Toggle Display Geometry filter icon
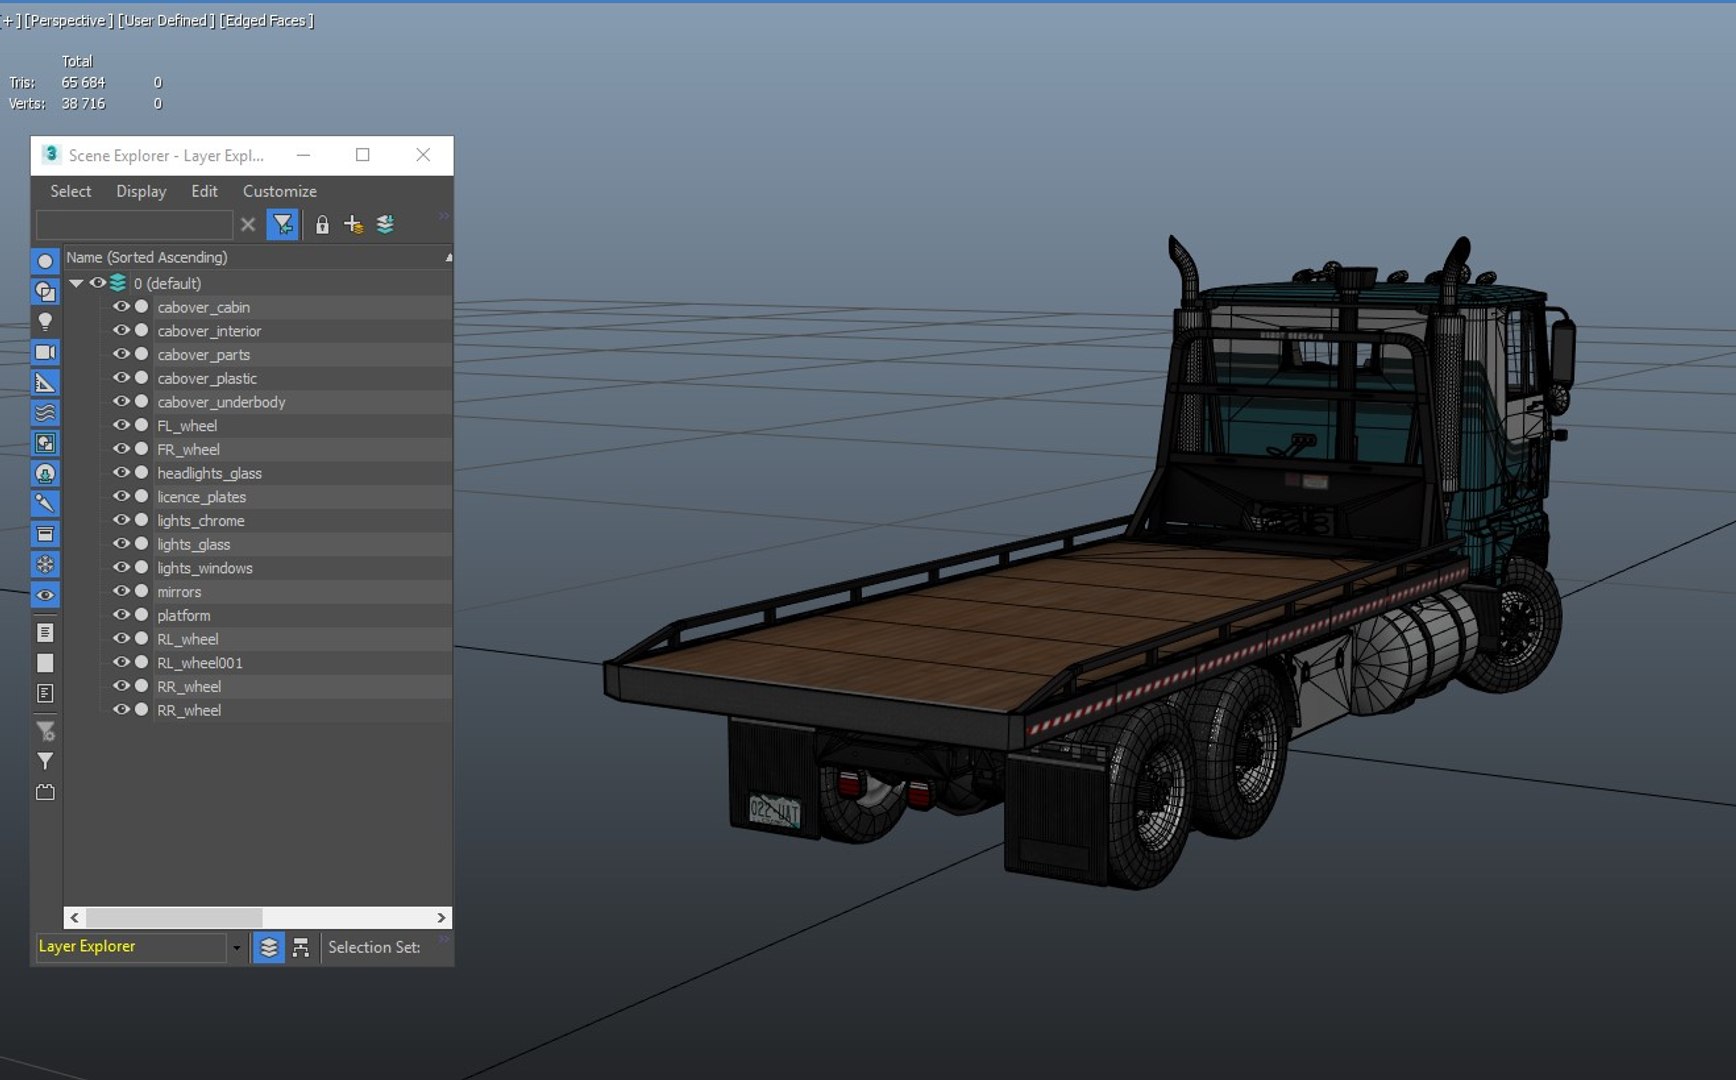The image size is (1736, 1080). 45,261
